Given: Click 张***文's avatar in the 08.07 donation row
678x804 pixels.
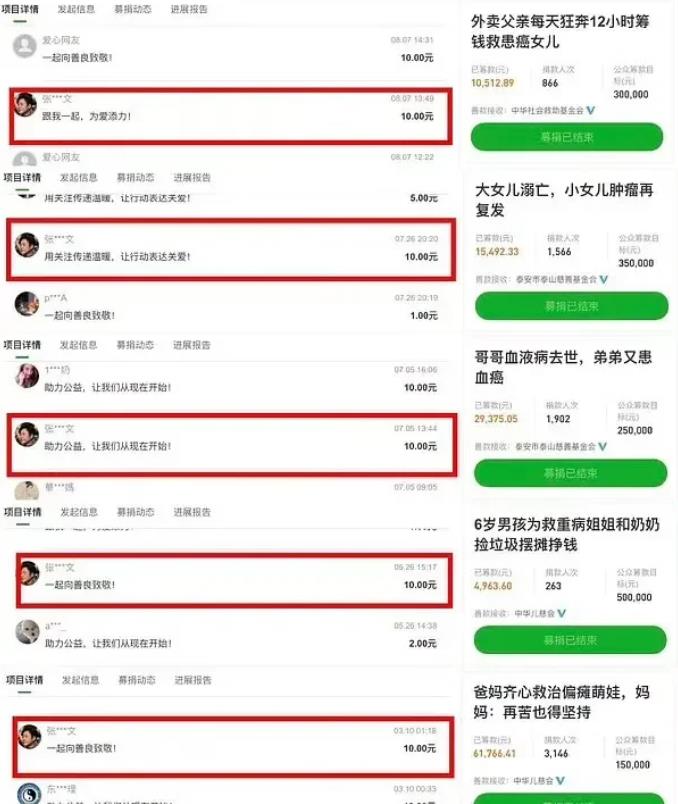Looking at the screenshot, I should pyautogui.click(x=25, y=105).
